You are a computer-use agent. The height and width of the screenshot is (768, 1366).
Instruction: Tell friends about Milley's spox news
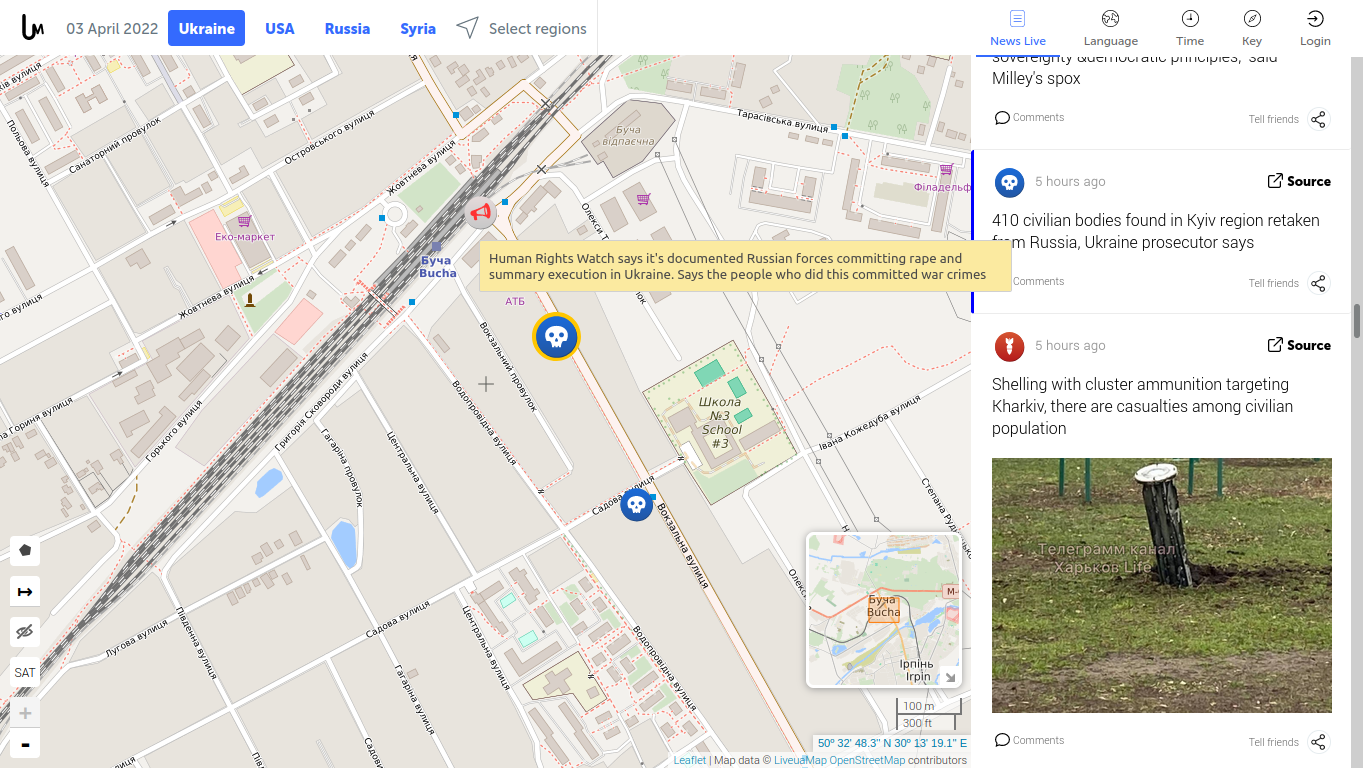(x=1273, y=119)
